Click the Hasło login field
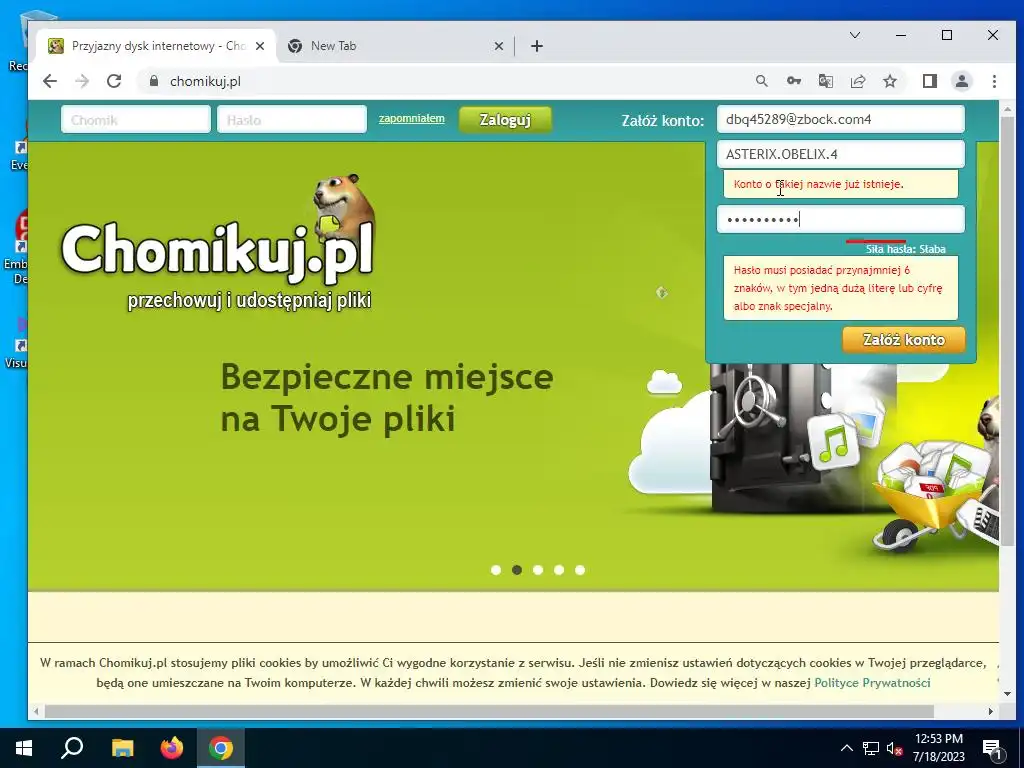The image size is (1024, 768). click(291, 120)
